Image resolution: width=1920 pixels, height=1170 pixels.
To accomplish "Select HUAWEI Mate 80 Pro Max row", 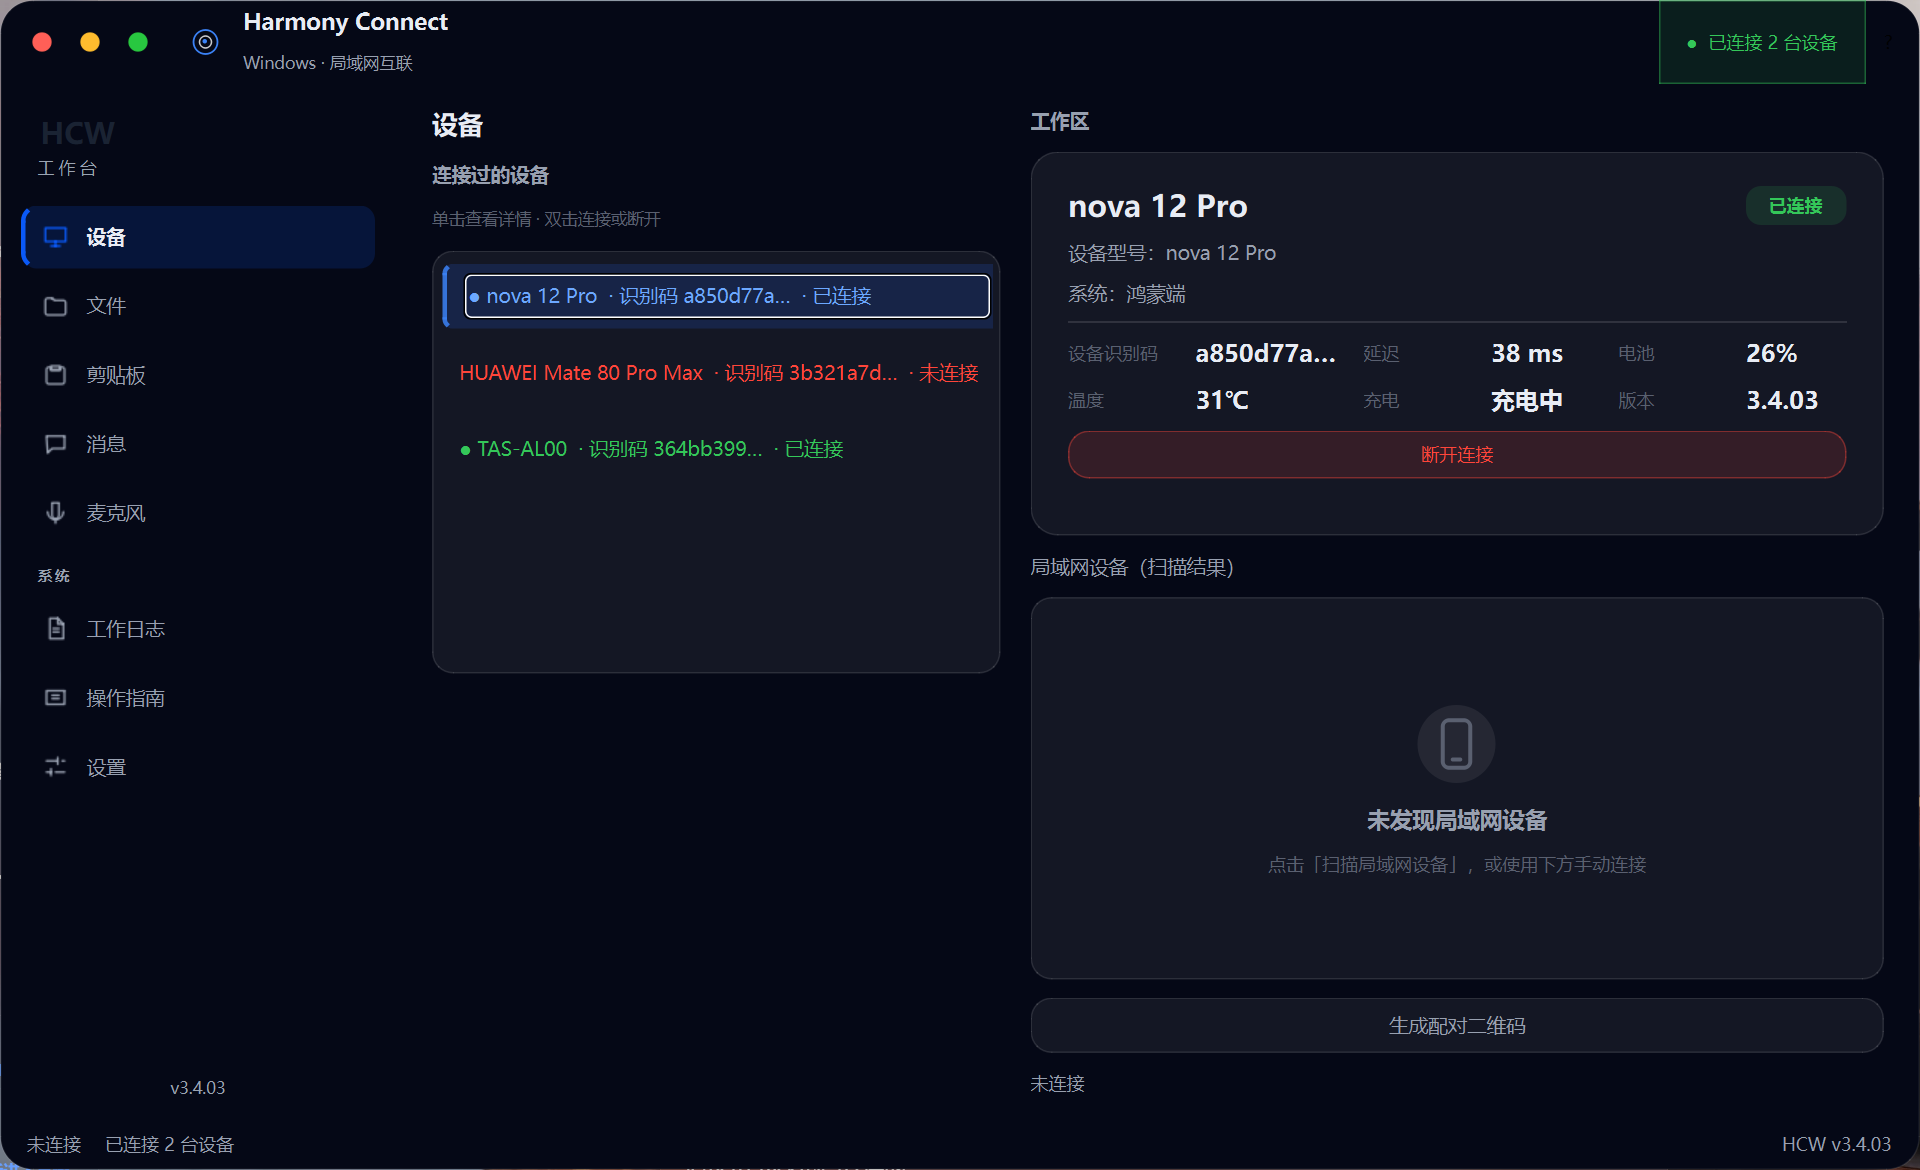I will pyautogui.click(x=718, y=373).
